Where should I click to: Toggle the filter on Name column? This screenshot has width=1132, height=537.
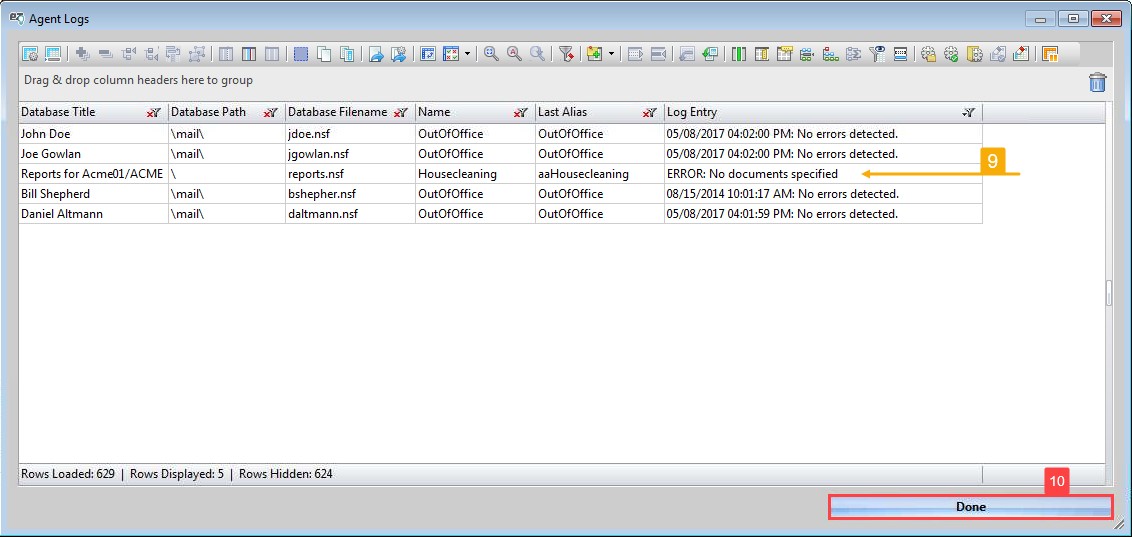(x=520, y=113)
